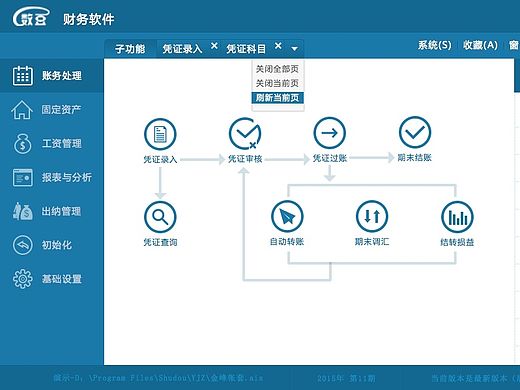The width and height of the screenshot is (520, 390).
Task: Open the 结转损益 bar chart icon
Action: pyautogui.click(x=457, y=217)
